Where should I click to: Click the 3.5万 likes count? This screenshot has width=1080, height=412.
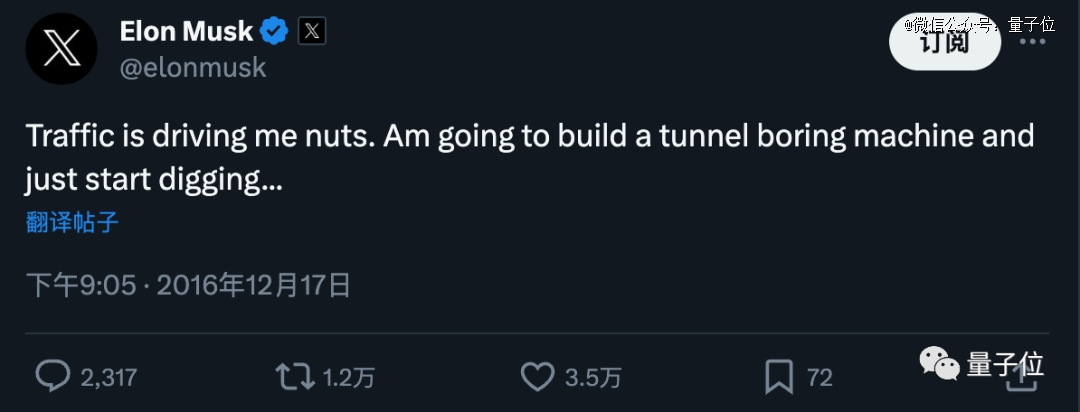(593, 378)
